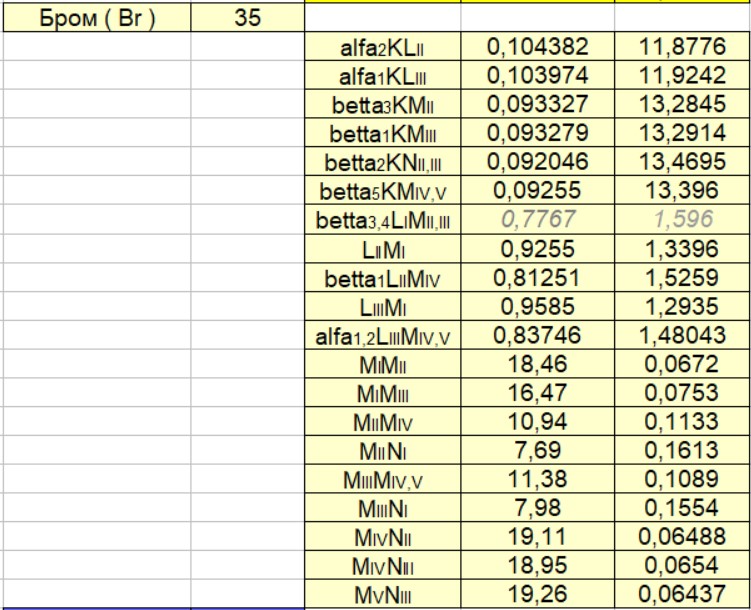Select the 'MIINI' label cell
This screenshot has height=610, width=751.
point(383,450)
